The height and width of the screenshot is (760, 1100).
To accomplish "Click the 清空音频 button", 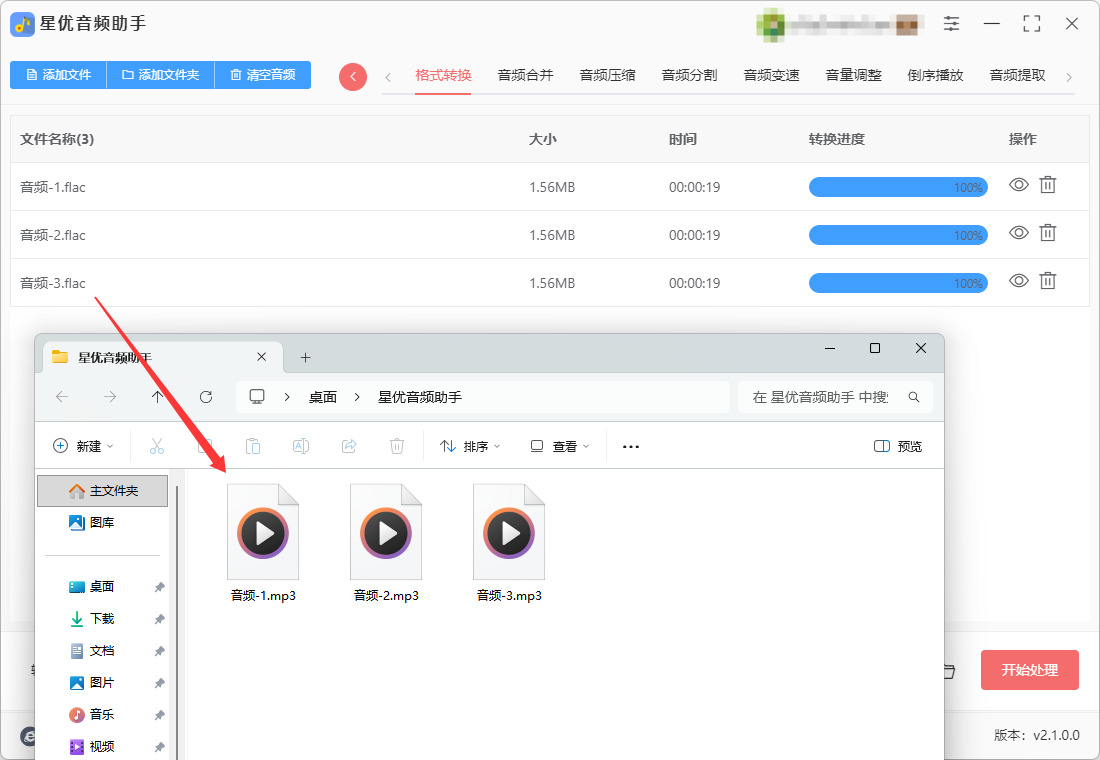I will click(x=263, y=74).
